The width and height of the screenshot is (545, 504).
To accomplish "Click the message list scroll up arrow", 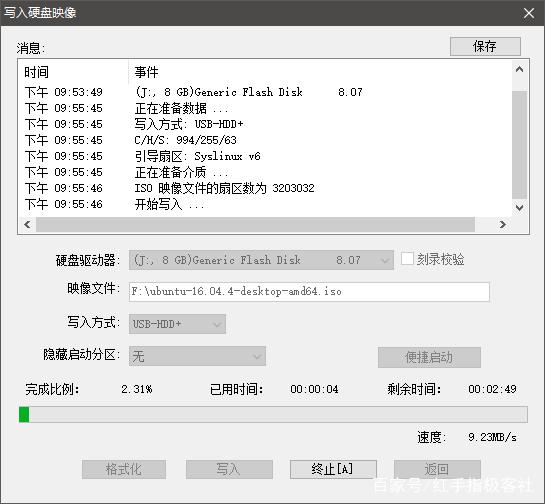I will (520, 69).
